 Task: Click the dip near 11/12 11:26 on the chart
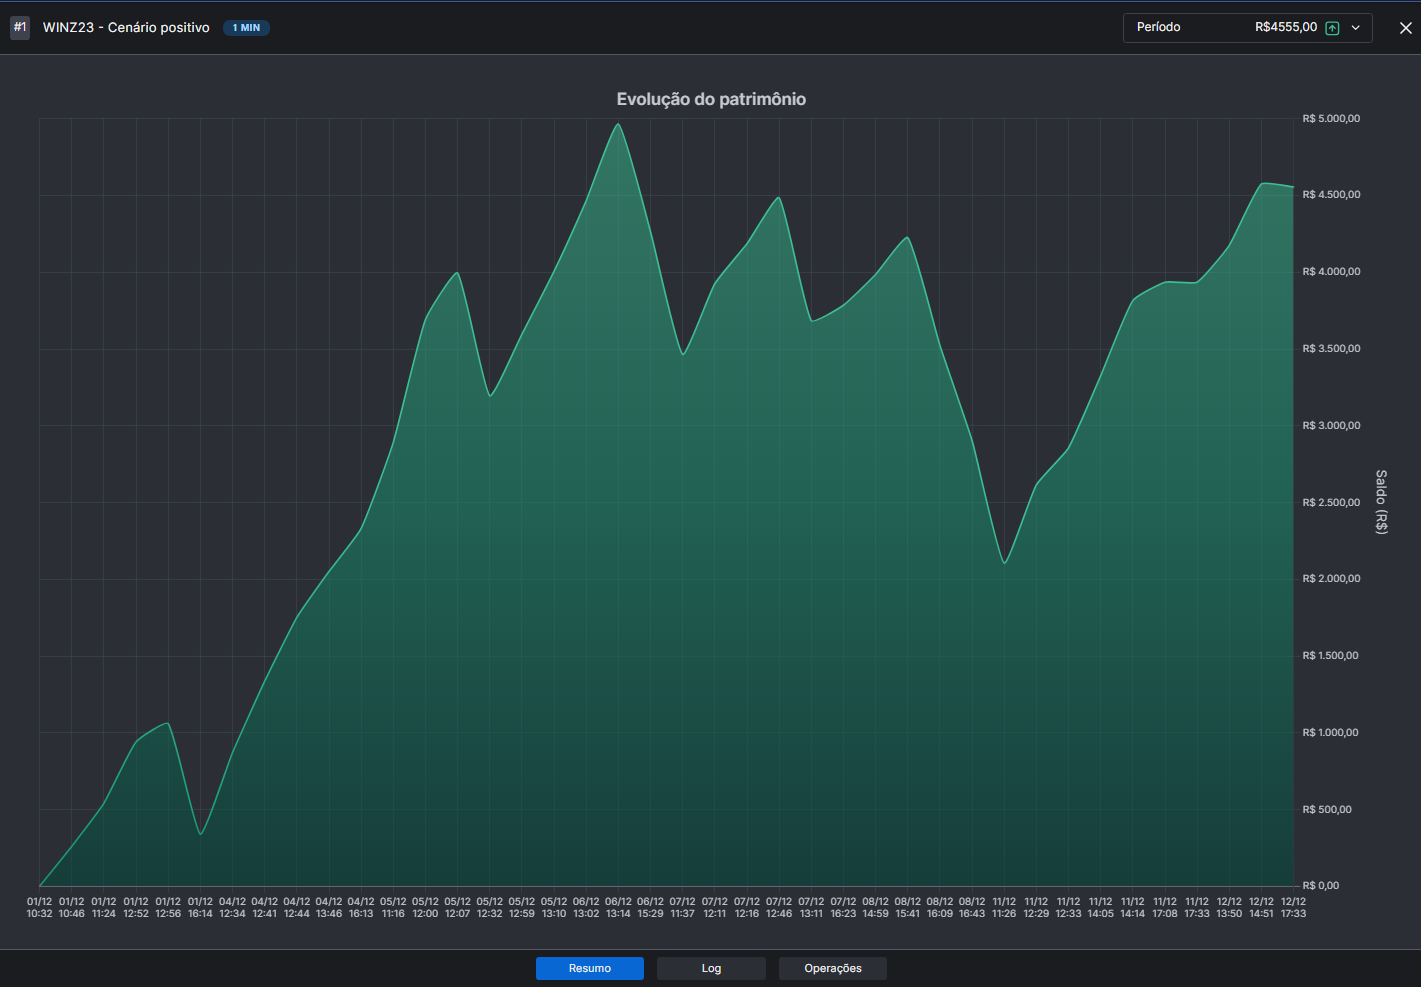pos(1004,562)
